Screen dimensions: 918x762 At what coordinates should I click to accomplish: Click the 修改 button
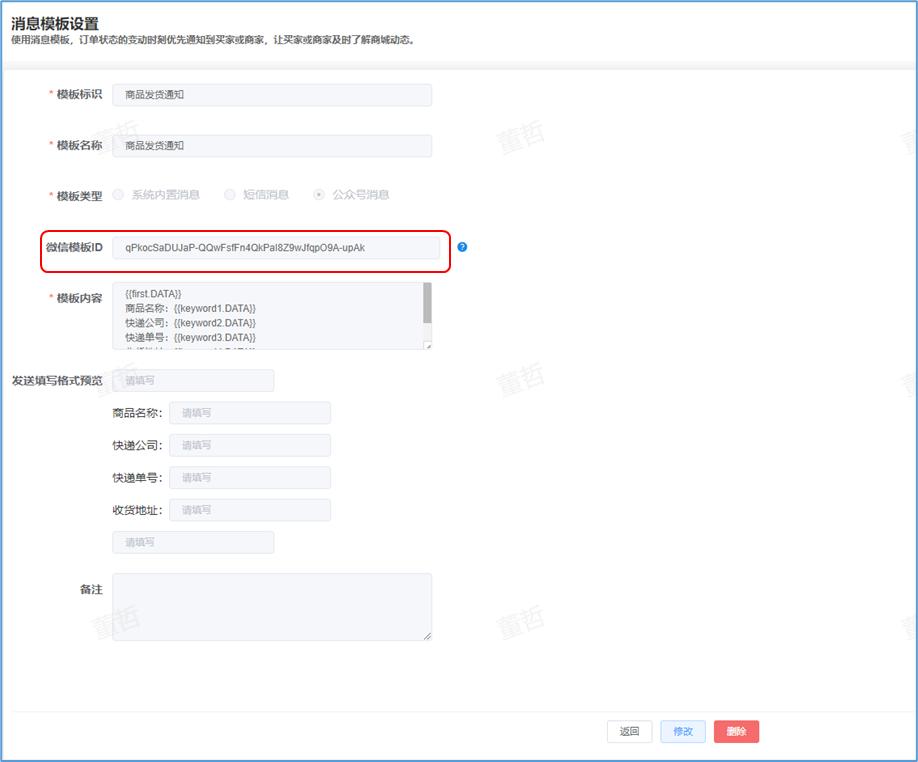683,732
